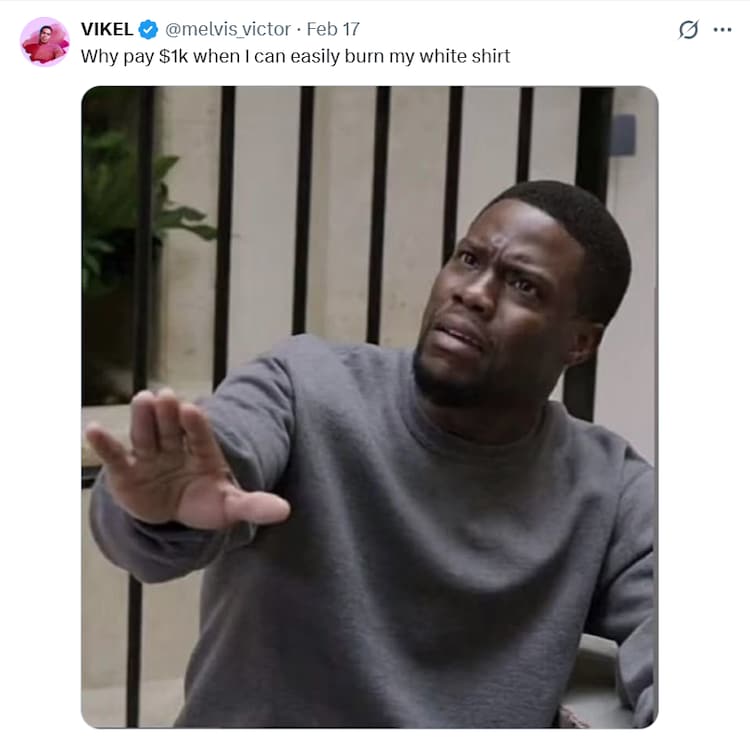Click the gray wall device in the photo's corner
This screenshot has width=750, height=741.
622,135
